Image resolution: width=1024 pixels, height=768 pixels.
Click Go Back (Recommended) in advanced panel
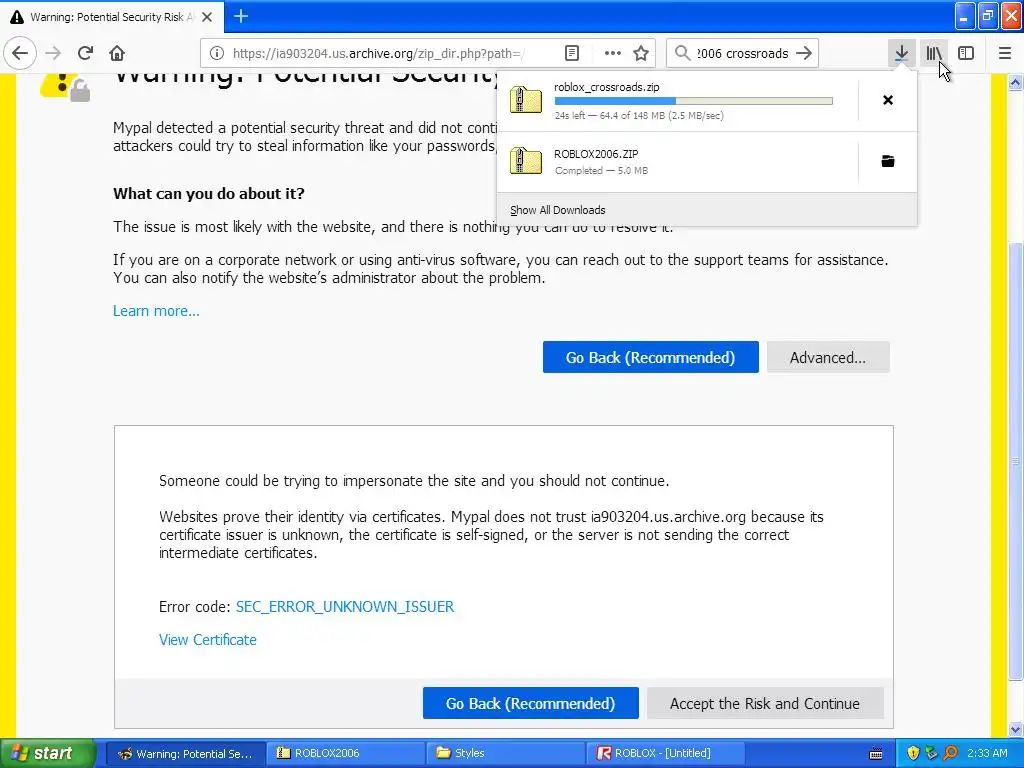(530, 703)
